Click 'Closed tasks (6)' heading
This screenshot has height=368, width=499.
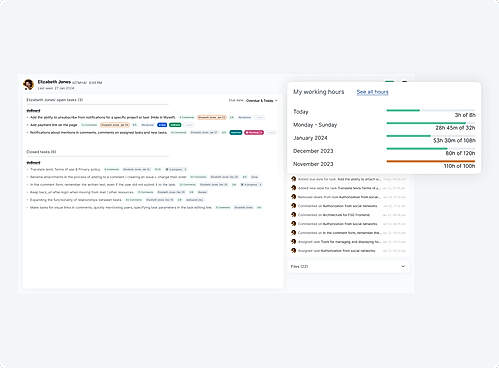pos(41,152)
